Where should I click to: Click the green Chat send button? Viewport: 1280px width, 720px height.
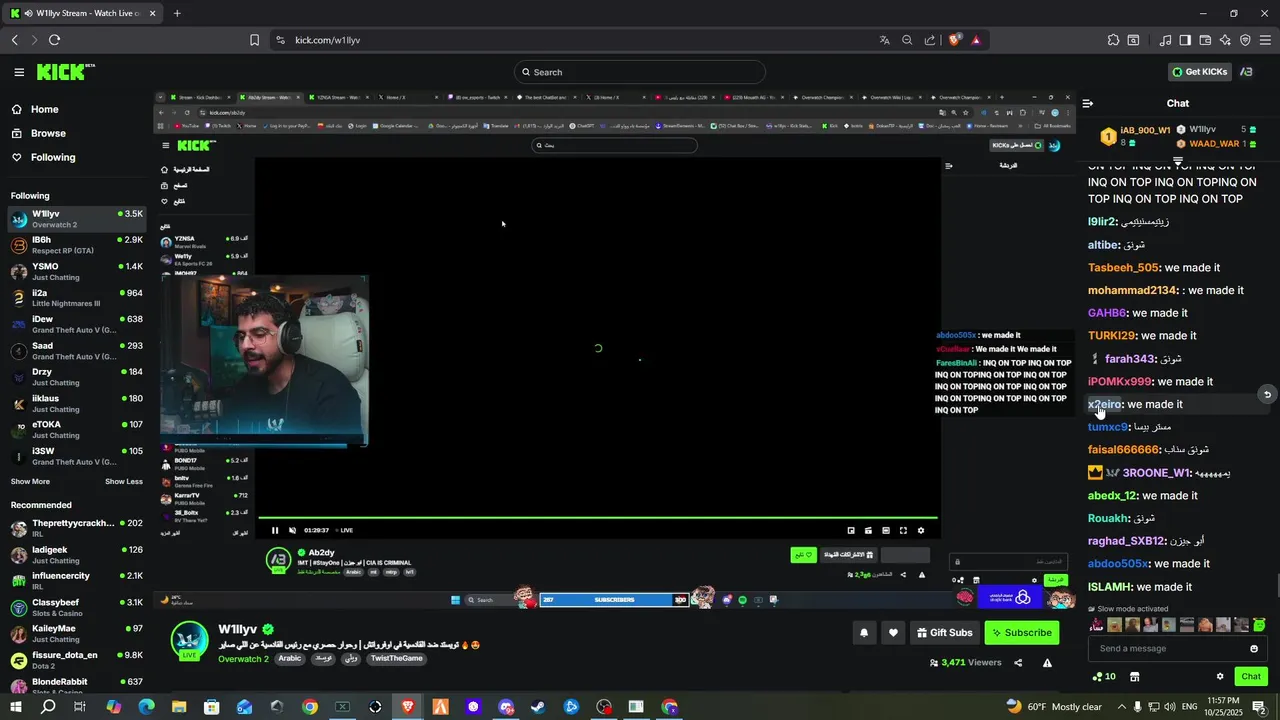point(1251,677)
